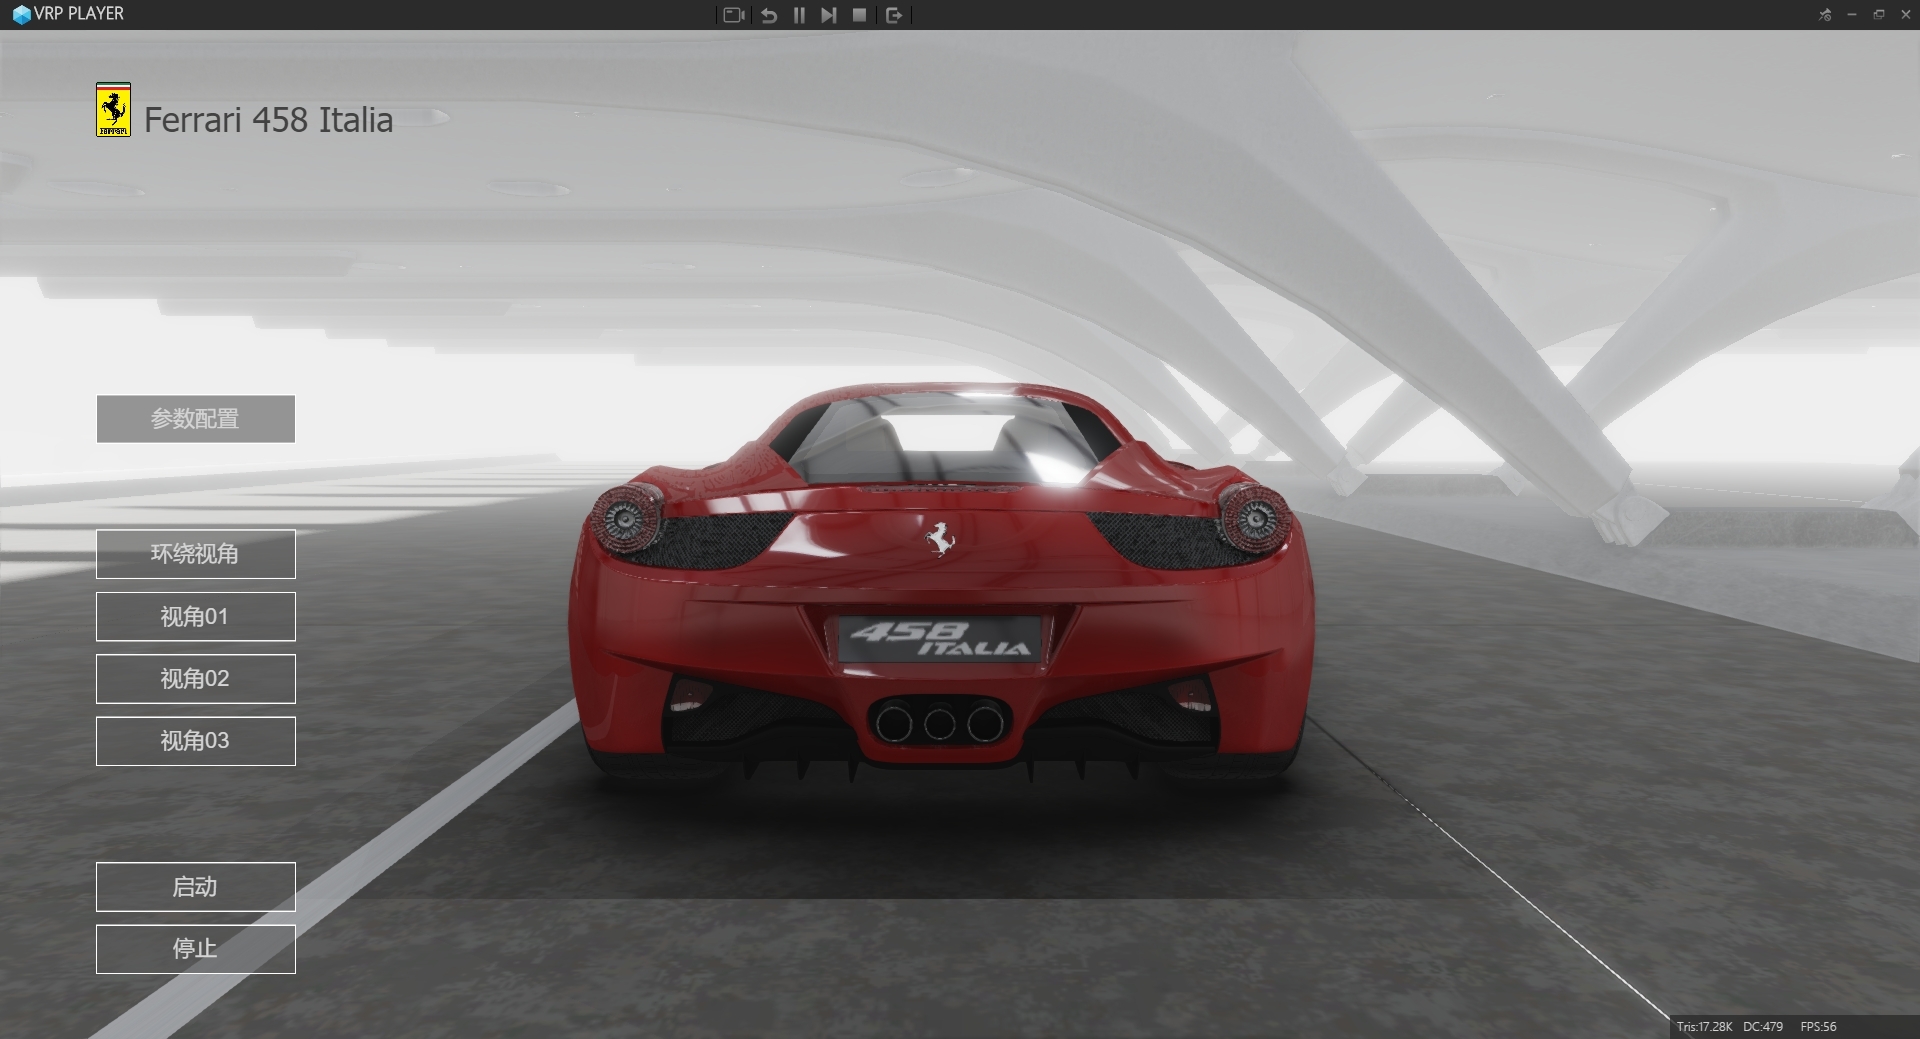Select the 环绕视角 orbit view button
1920x1039 pixels.
196,554
